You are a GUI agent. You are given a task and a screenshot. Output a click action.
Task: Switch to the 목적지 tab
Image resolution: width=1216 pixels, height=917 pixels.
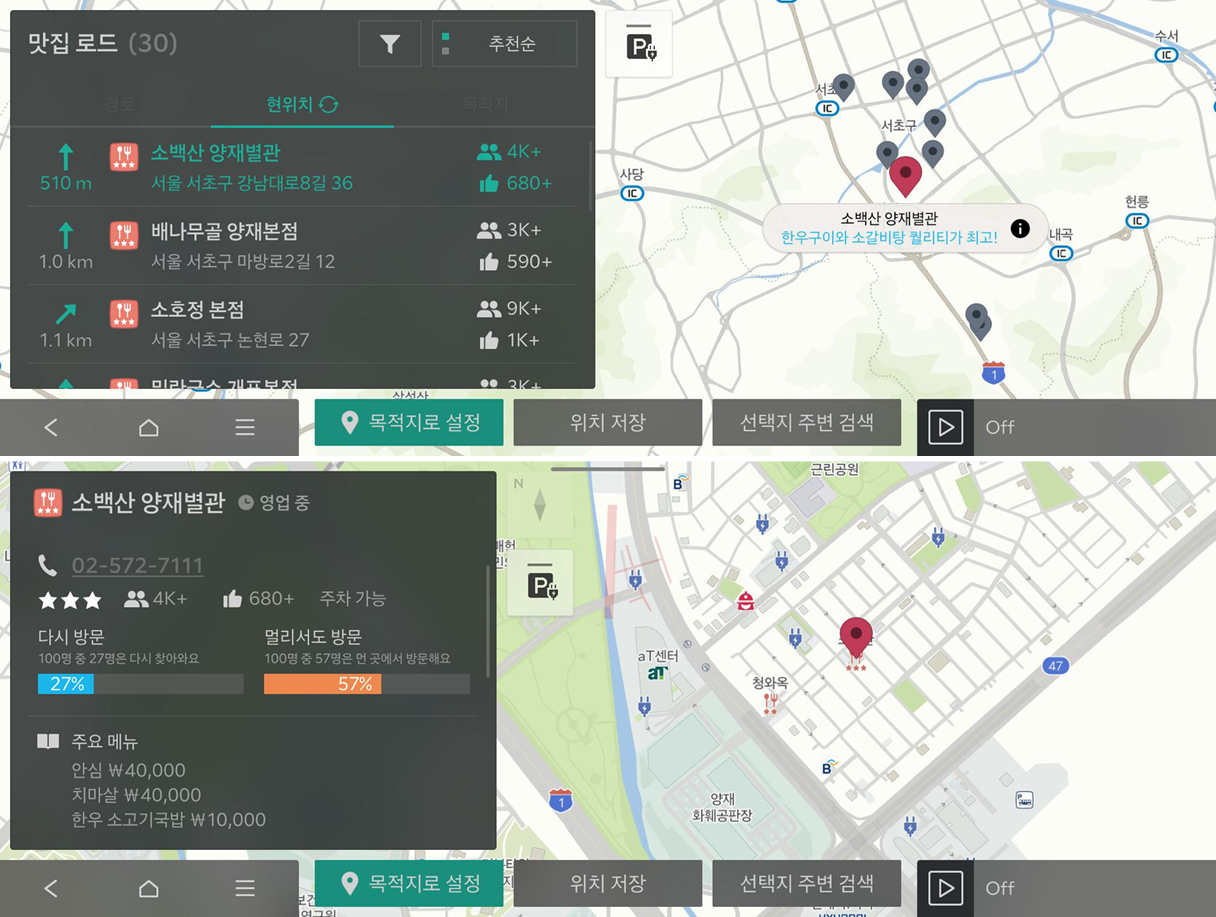coord(485,105)
